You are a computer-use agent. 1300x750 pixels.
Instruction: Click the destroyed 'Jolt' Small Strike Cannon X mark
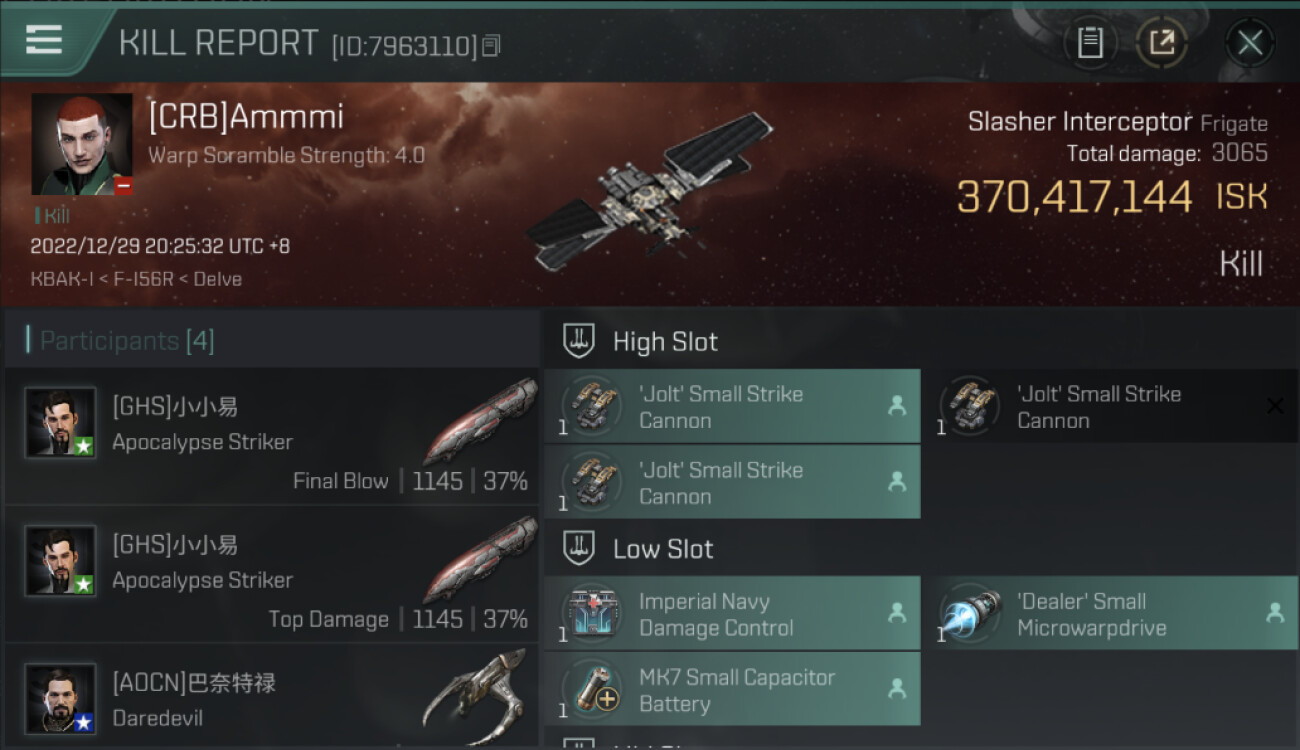[1275, 406]
